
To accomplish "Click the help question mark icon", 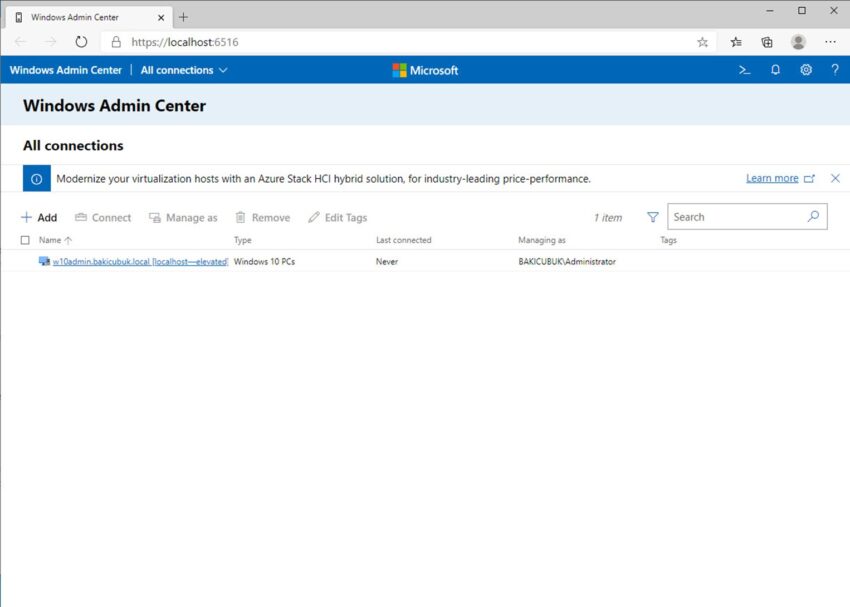I will pos(835,70).
